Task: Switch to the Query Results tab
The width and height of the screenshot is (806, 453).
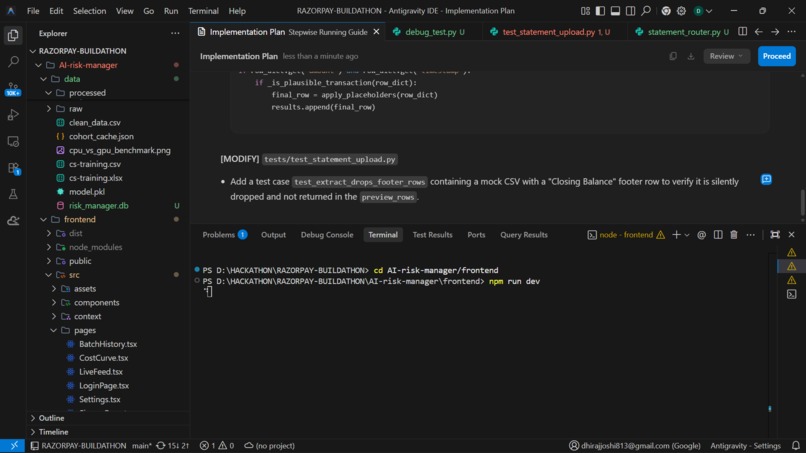Action: click(x=524, y=235)
